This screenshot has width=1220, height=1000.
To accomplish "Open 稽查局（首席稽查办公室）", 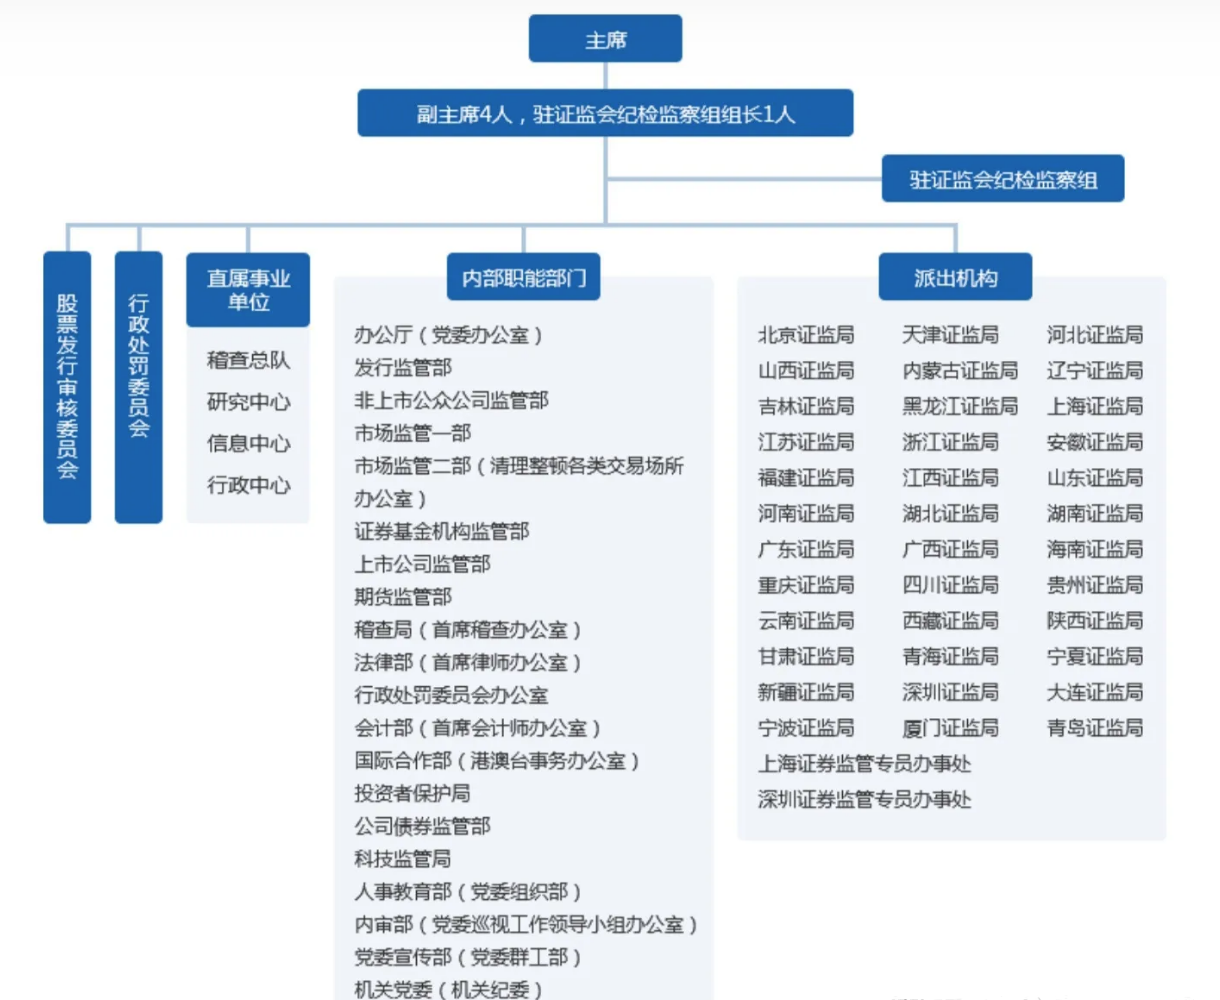I will (x=468, y=630).
